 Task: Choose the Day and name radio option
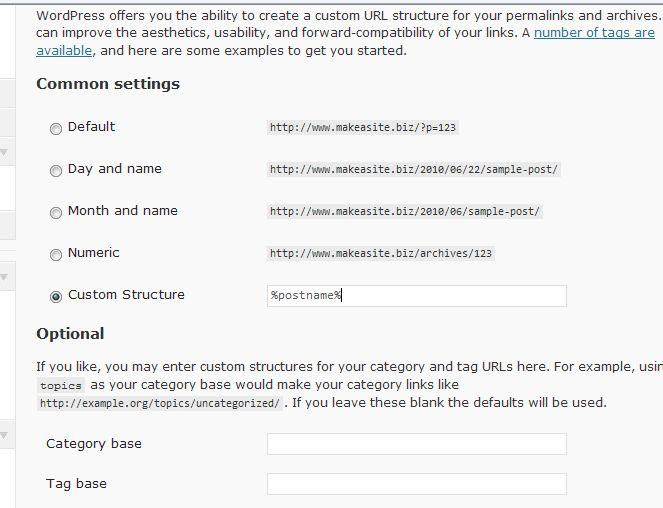pos(56,171)
